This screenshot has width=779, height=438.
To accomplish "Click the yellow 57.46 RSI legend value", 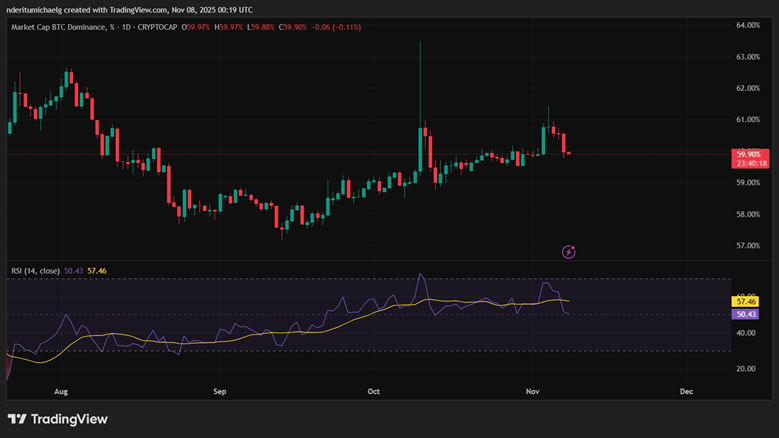I will pyautogui.click(x=97, y=270).
